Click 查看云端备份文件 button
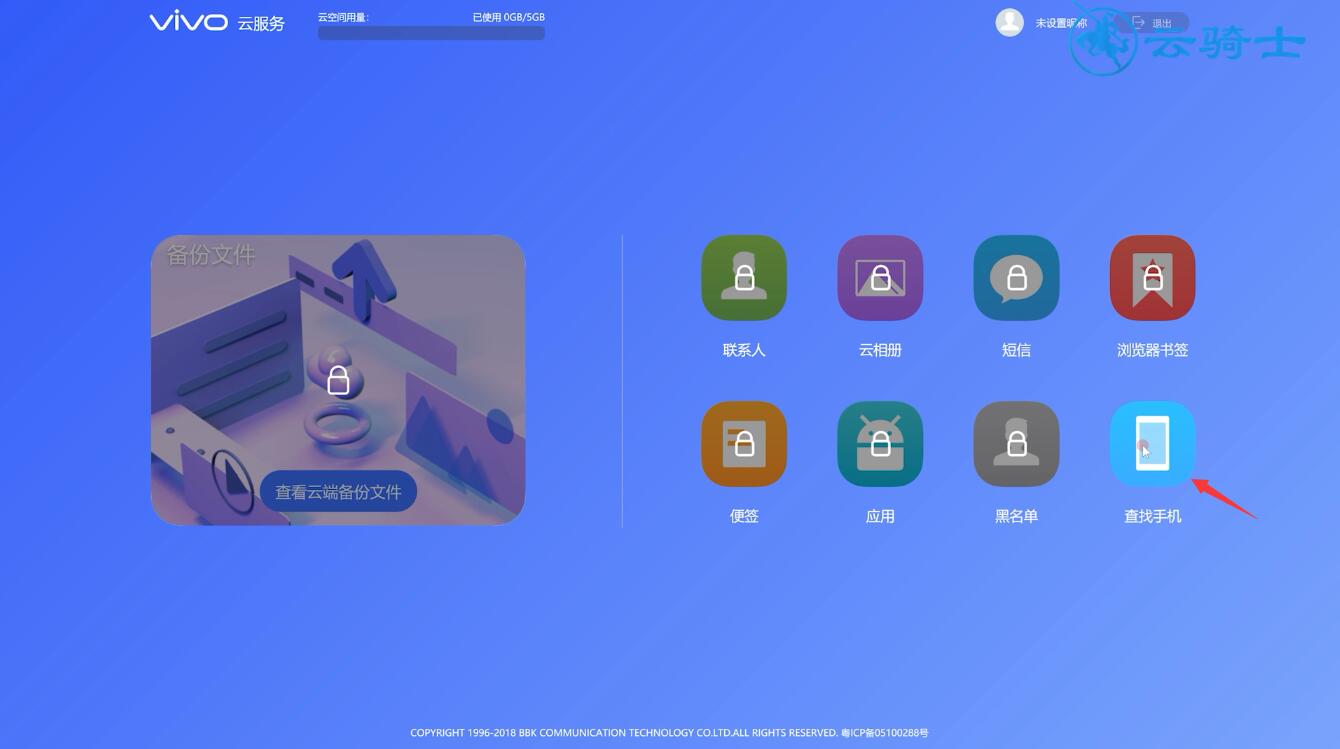Viewport: 1340px width, 749px height. coord(337,491)
